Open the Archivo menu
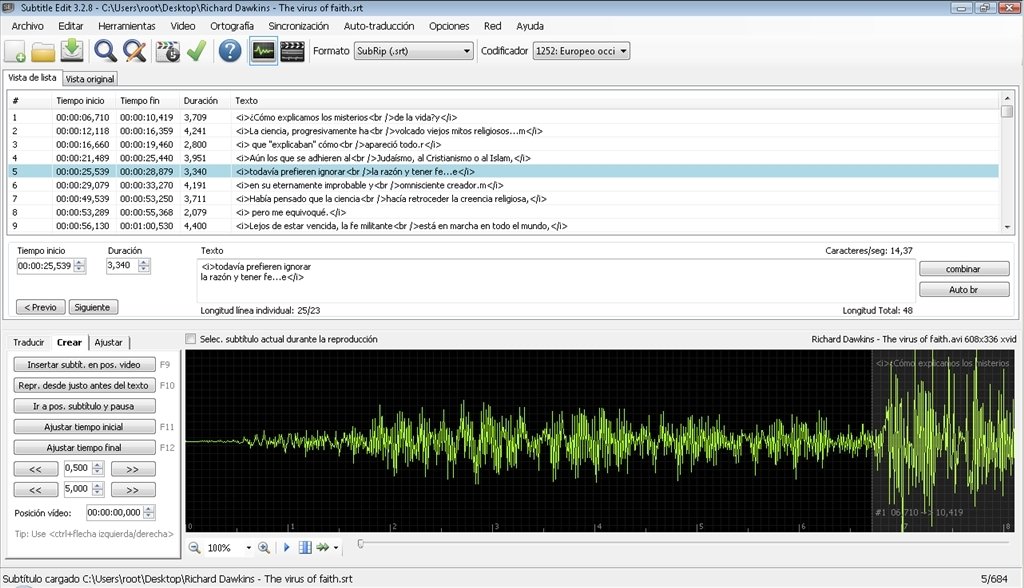1024x588 pixels. coord(27,26)
